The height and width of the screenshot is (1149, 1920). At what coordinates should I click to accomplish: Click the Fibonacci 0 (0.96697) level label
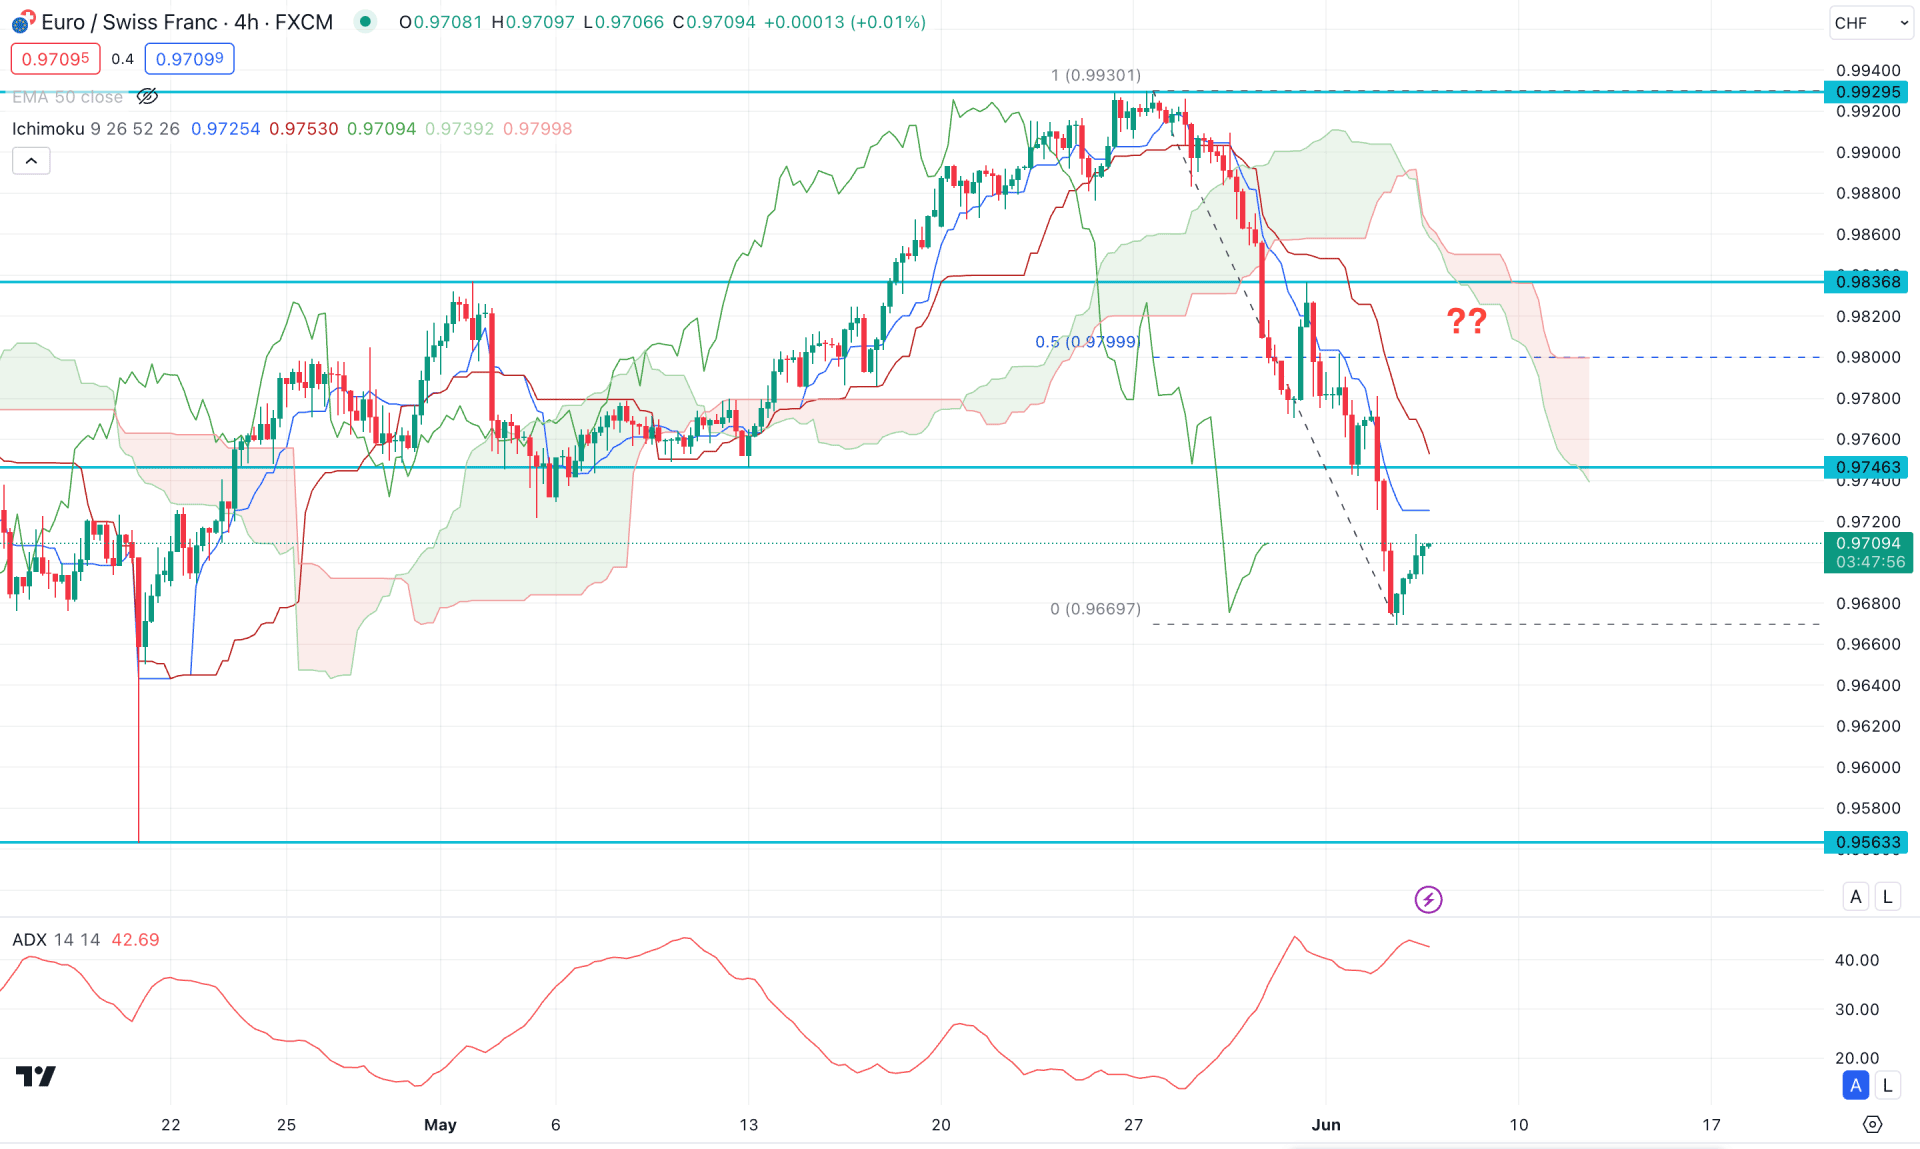point(1095,609)
